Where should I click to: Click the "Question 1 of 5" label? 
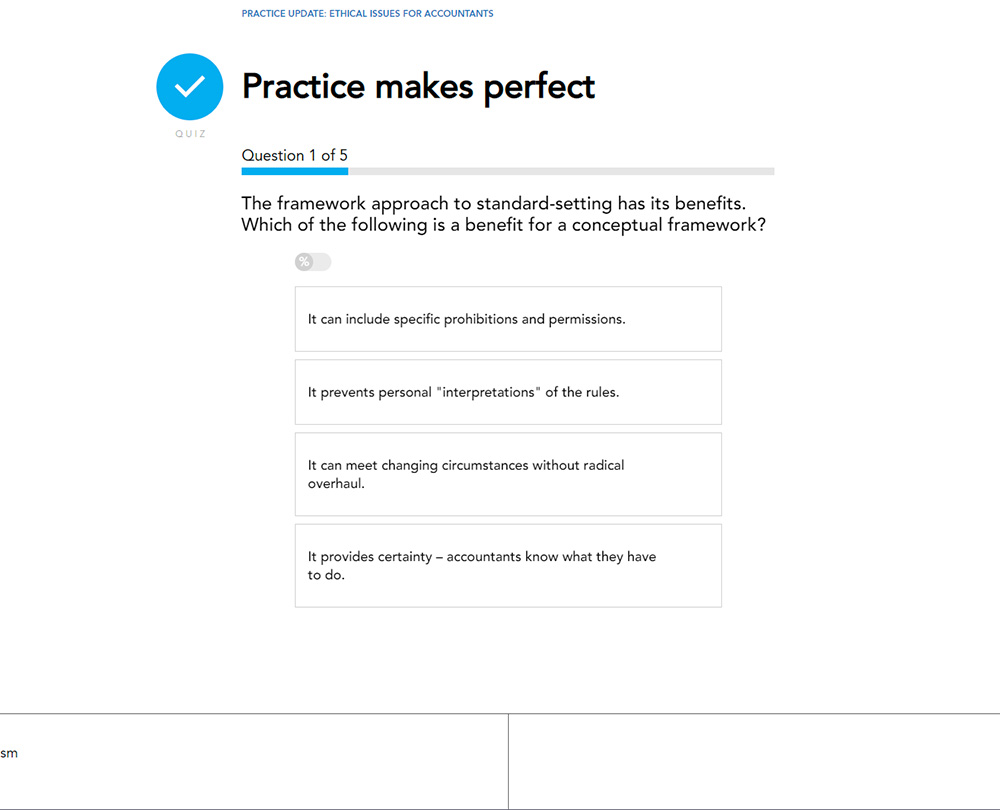click(295, 155)
